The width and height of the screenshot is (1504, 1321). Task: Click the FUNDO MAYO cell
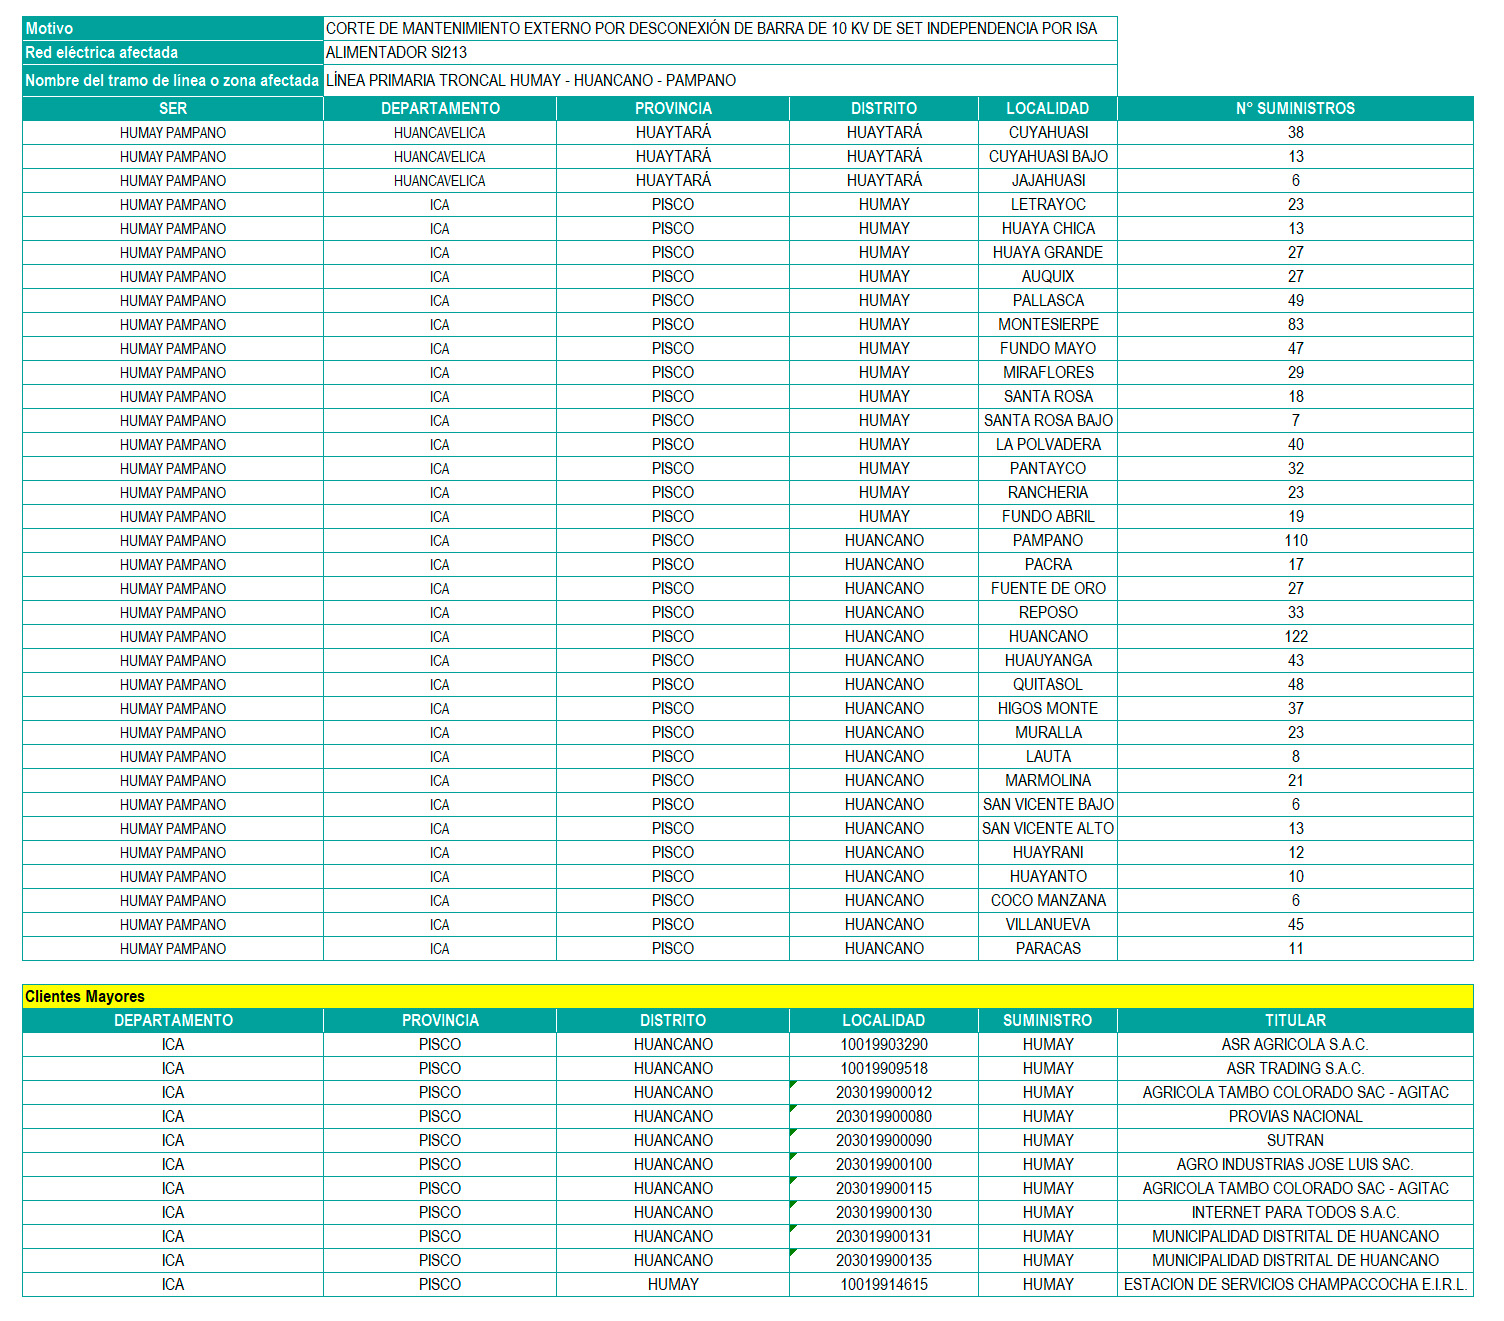coord(1048,349)
